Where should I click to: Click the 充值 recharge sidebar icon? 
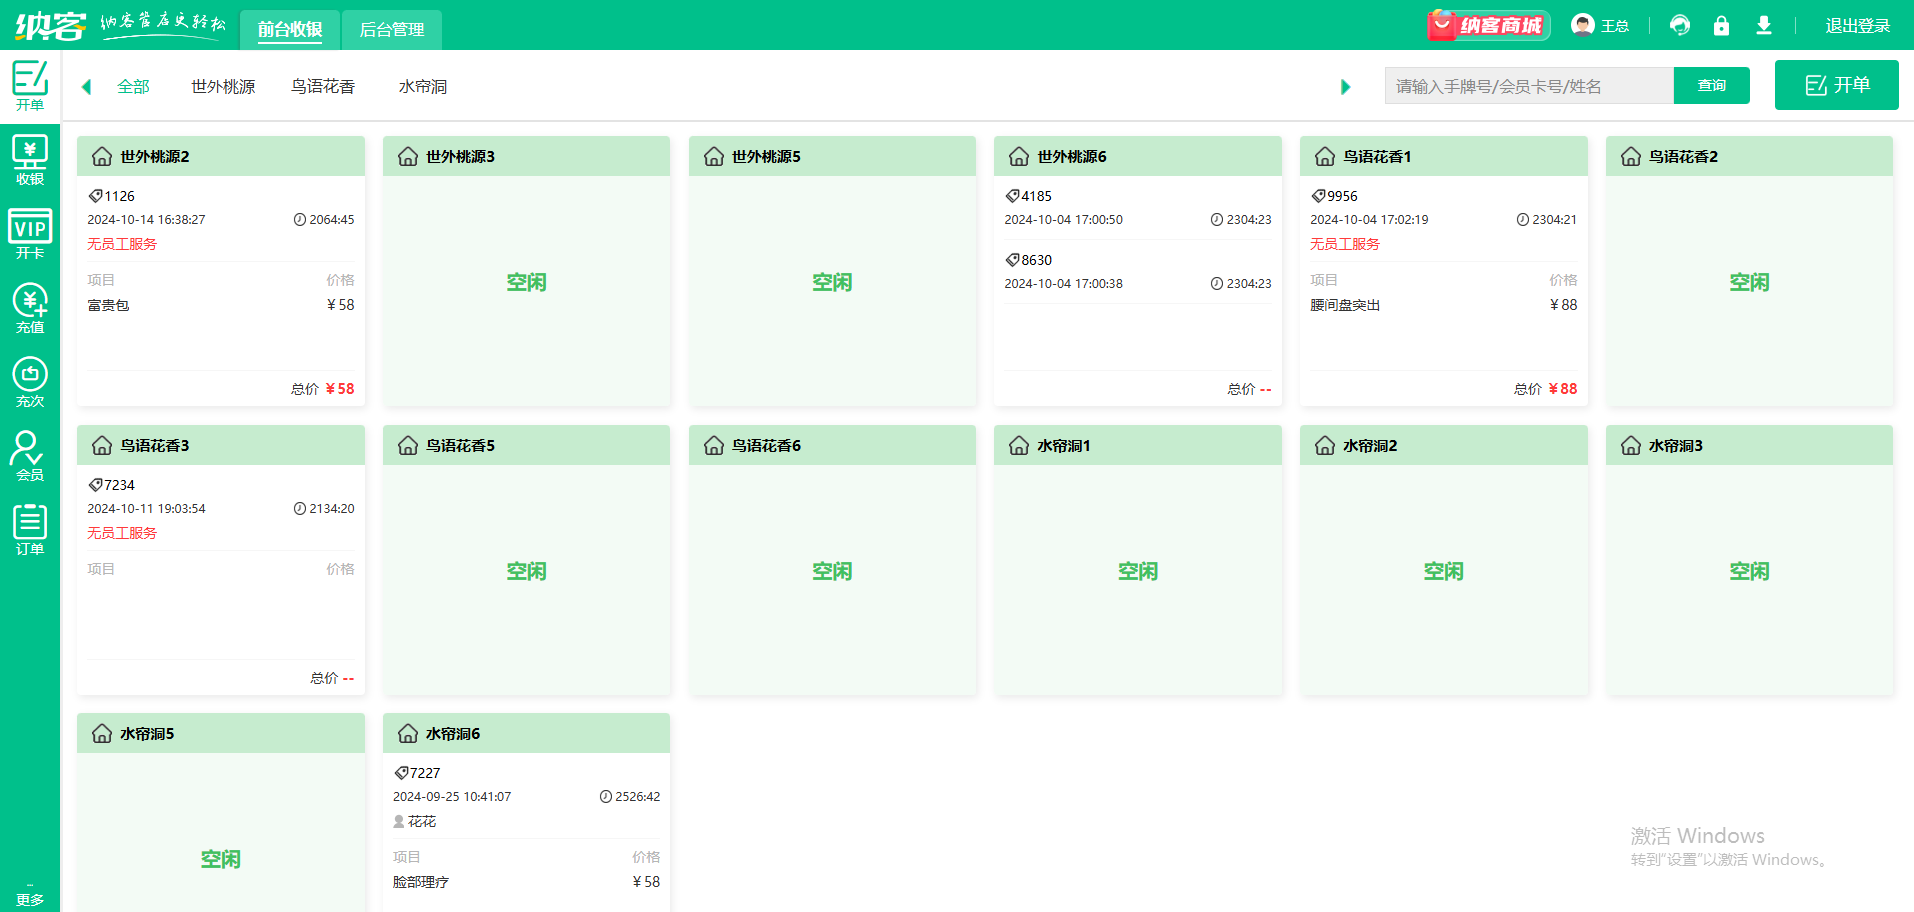coord(30,308)
